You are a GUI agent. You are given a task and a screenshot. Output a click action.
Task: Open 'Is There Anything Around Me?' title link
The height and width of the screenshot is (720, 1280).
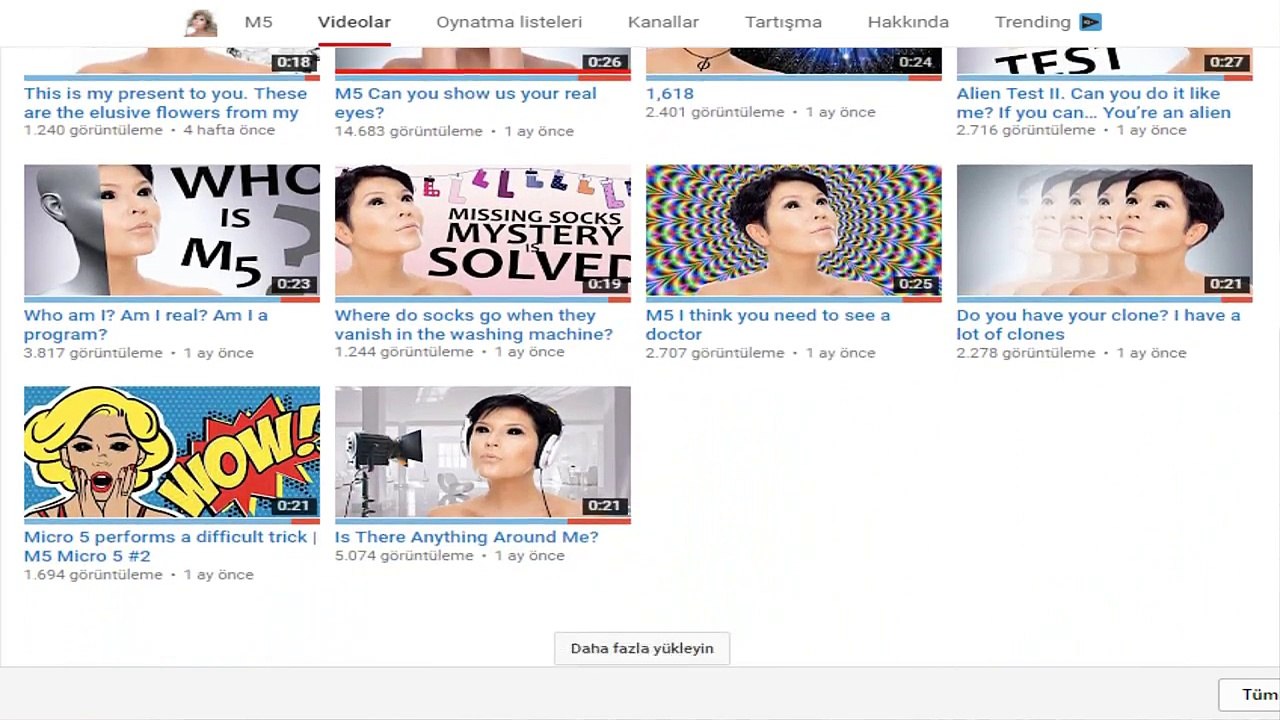467,537
